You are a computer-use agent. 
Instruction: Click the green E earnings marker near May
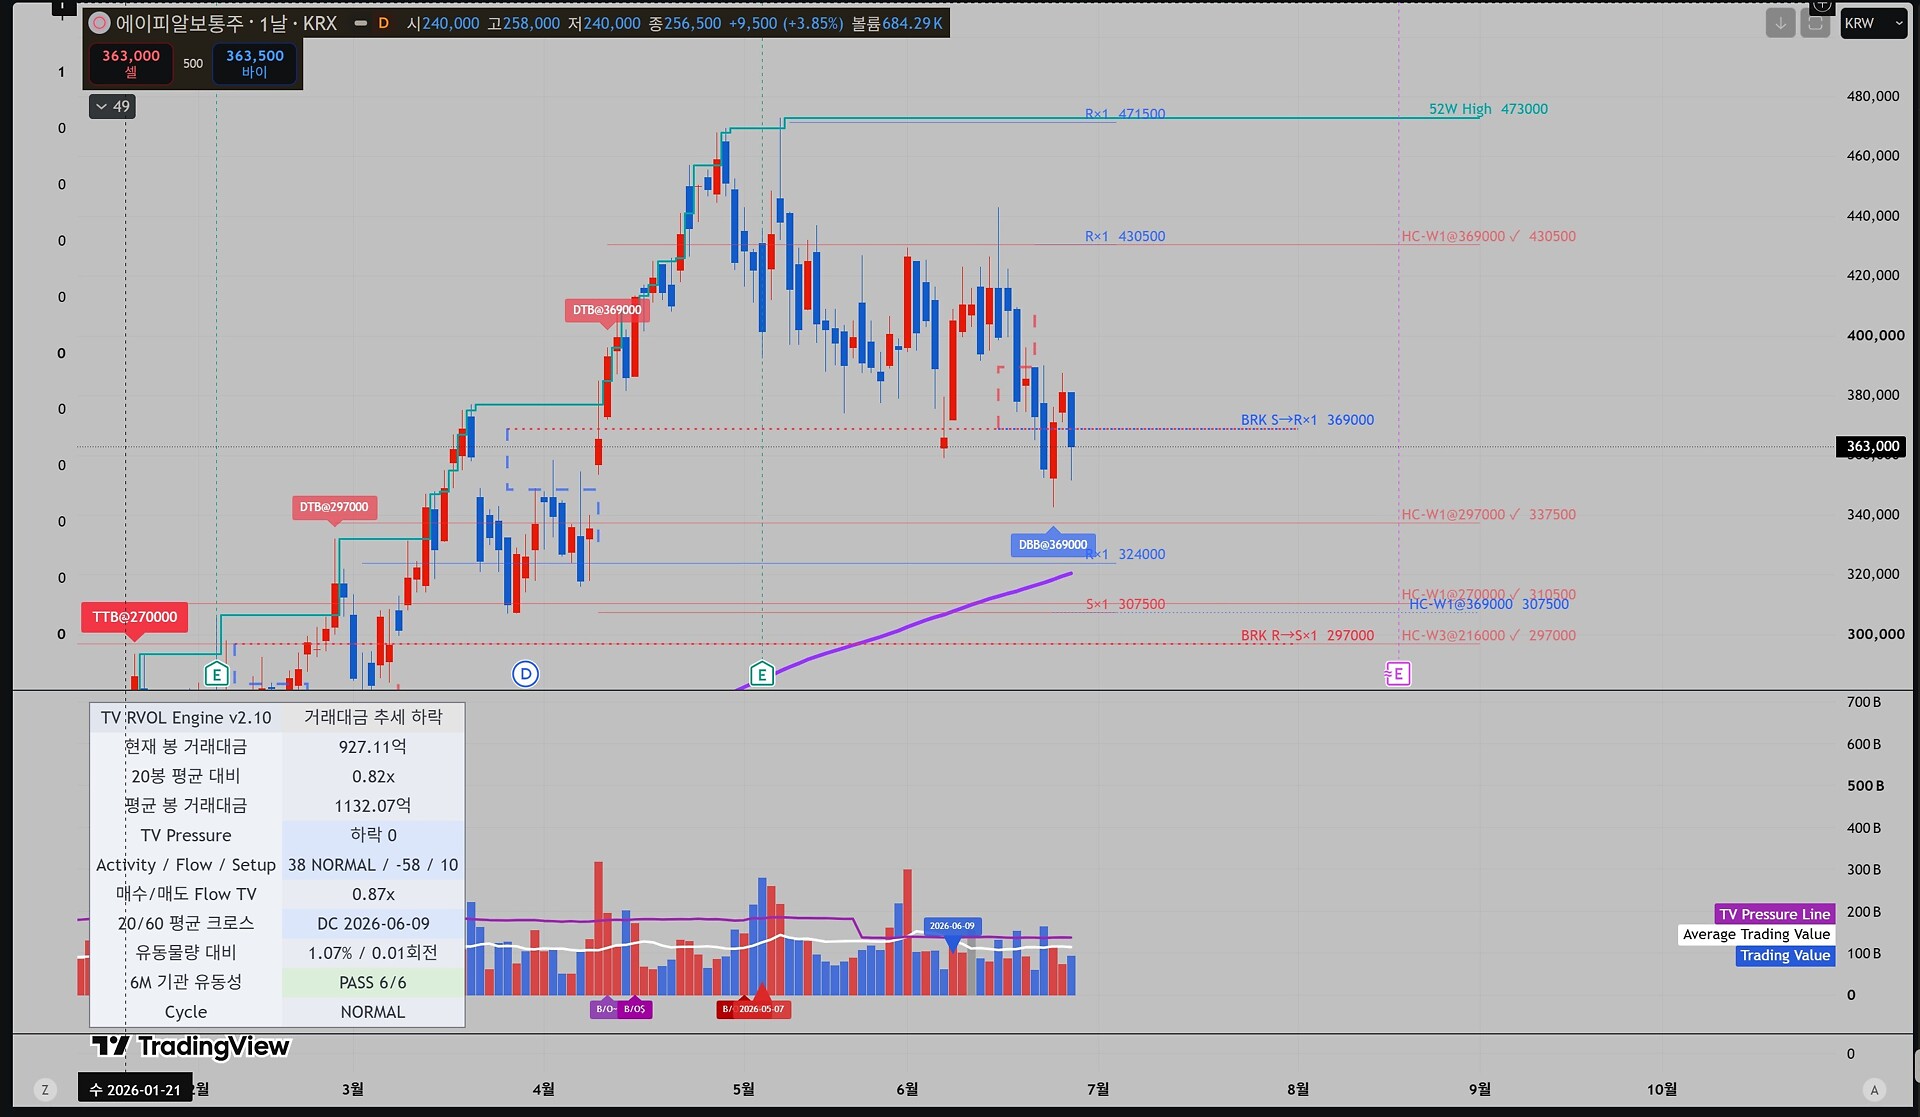click(762, 674)
